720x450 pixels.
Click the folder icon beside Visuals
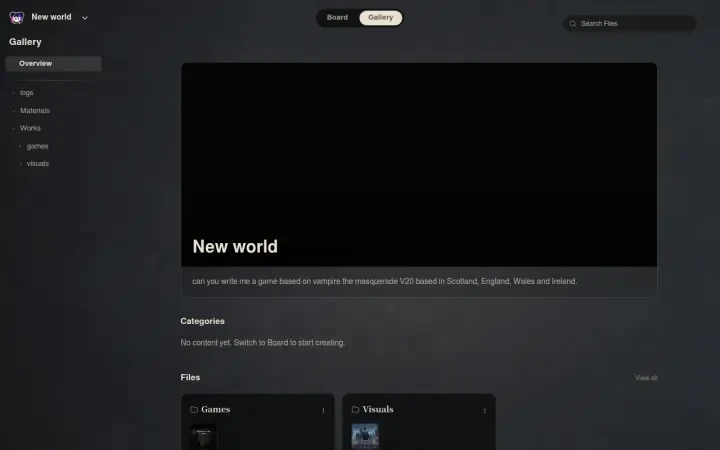[x=355, y=409]
